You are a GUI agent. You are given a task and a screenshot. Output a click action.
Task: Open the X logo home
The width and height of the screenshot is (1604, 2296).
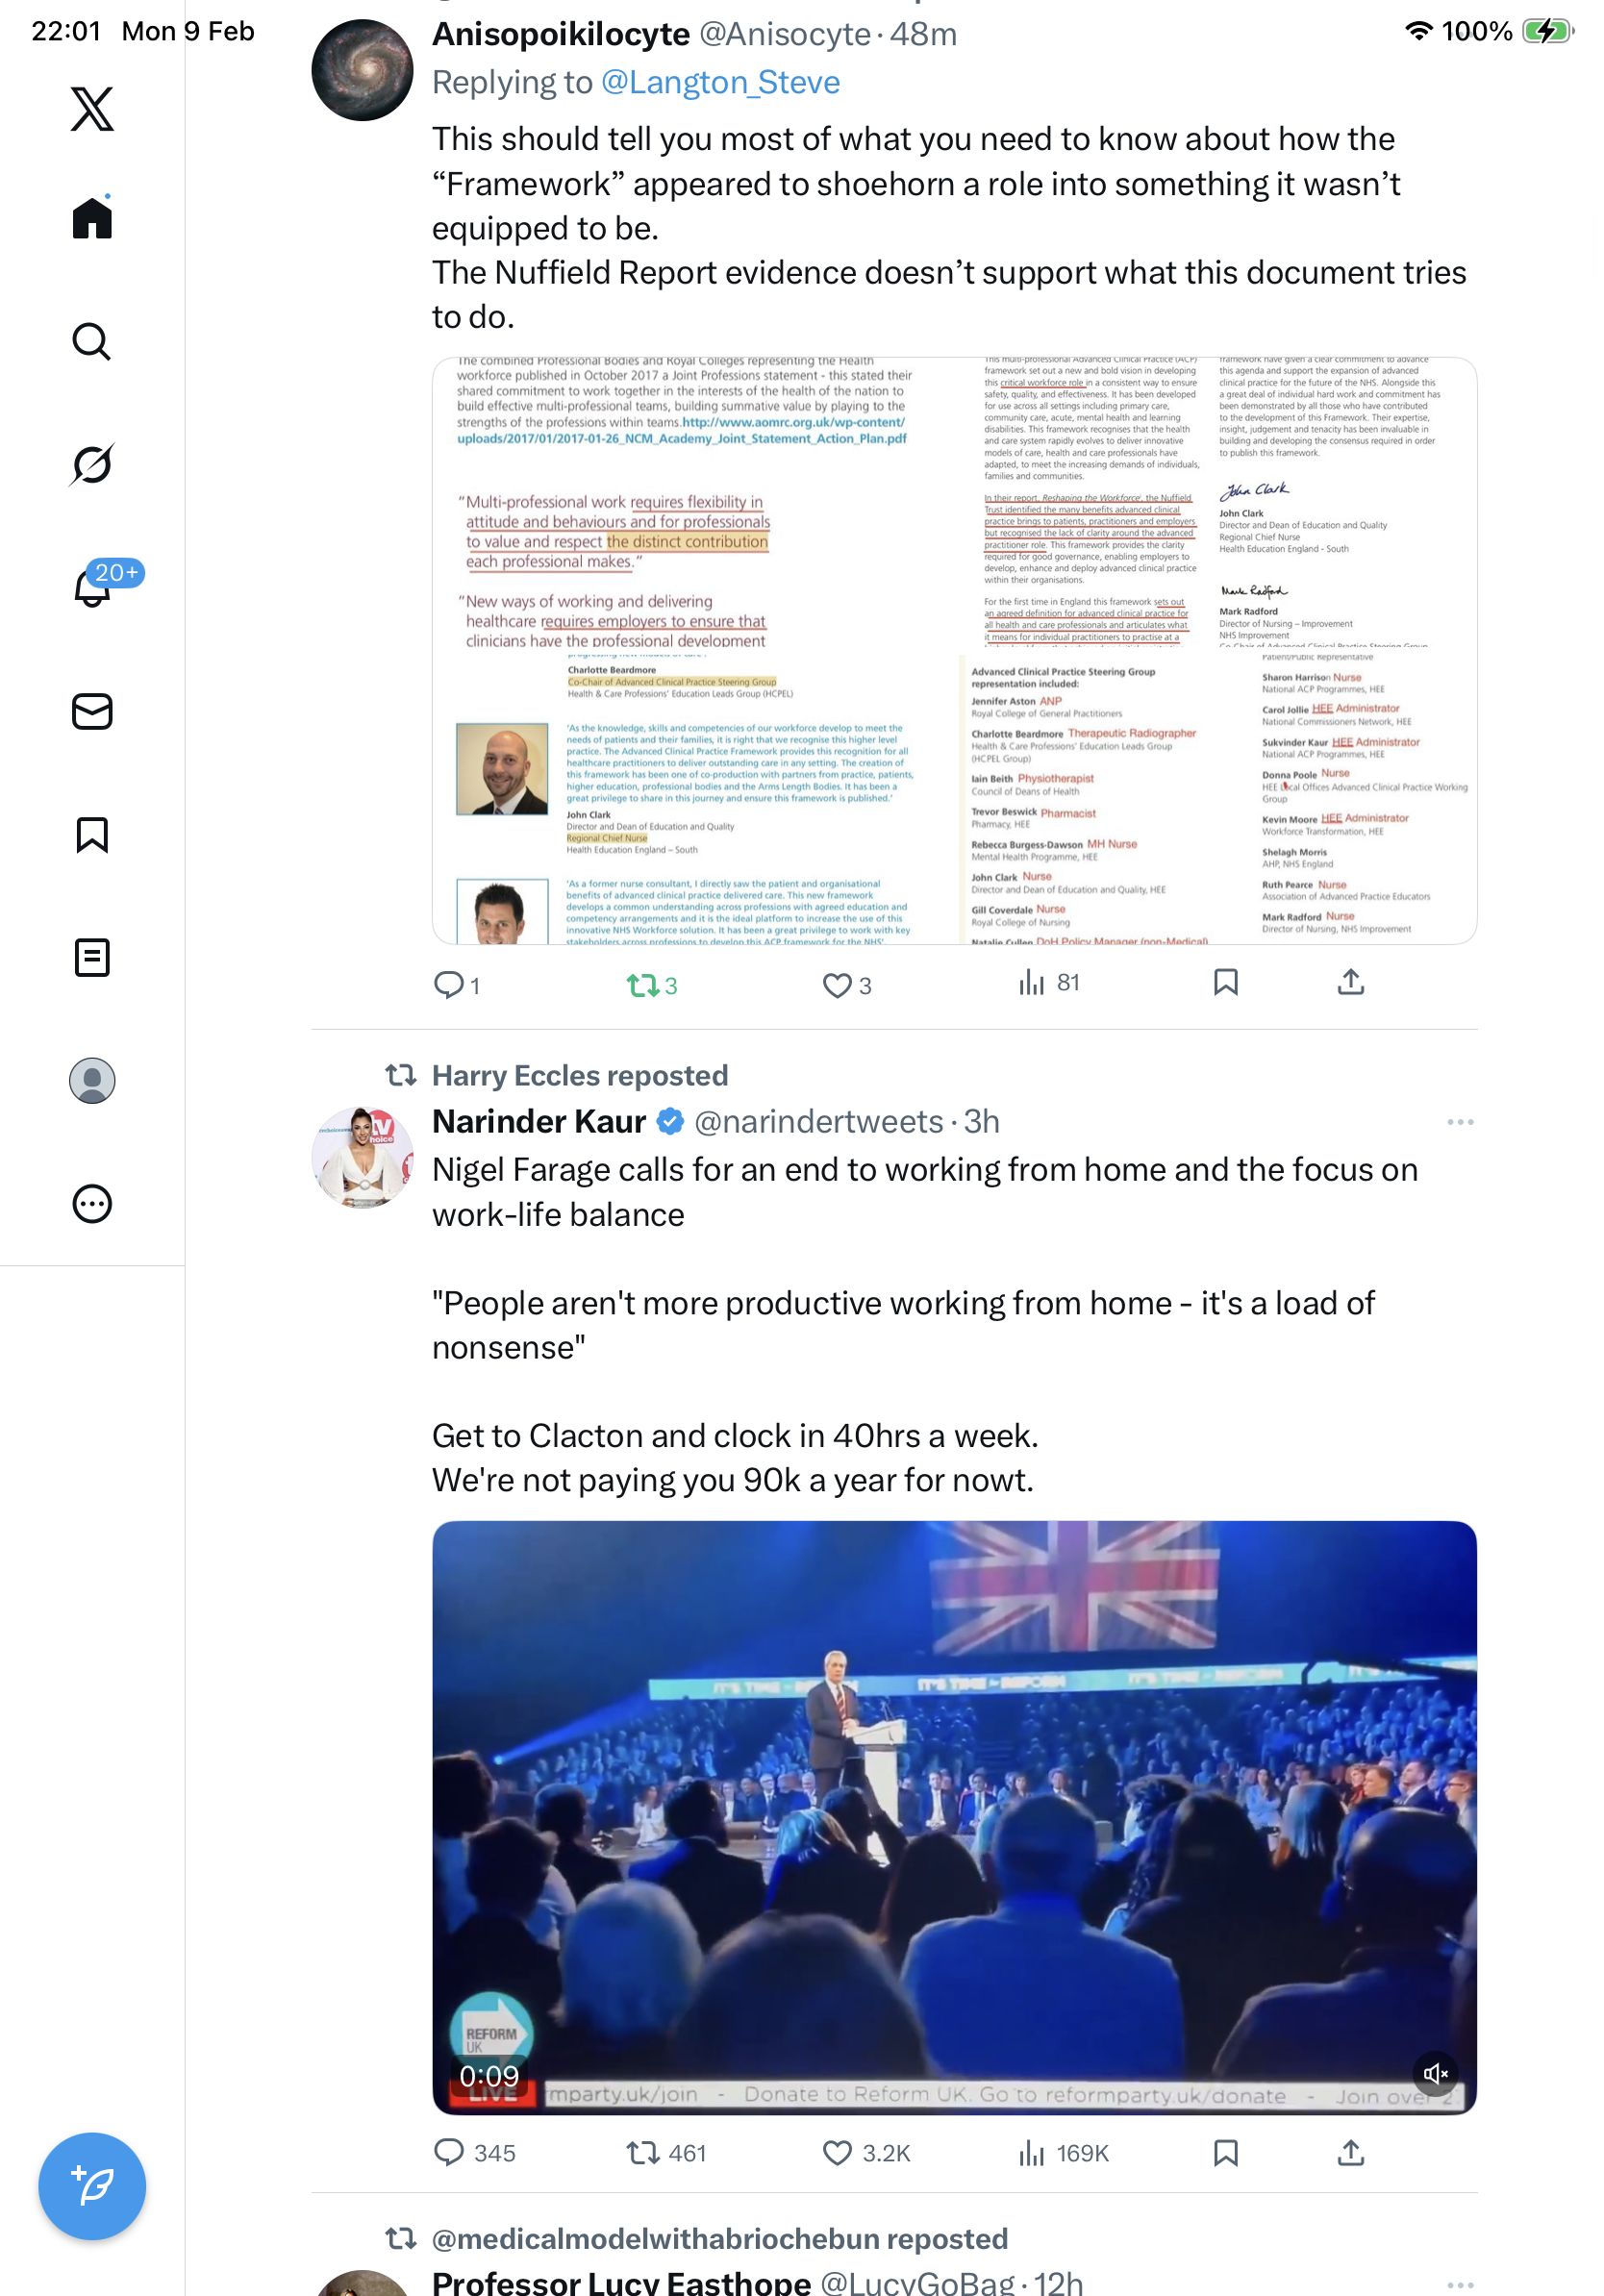92,109
